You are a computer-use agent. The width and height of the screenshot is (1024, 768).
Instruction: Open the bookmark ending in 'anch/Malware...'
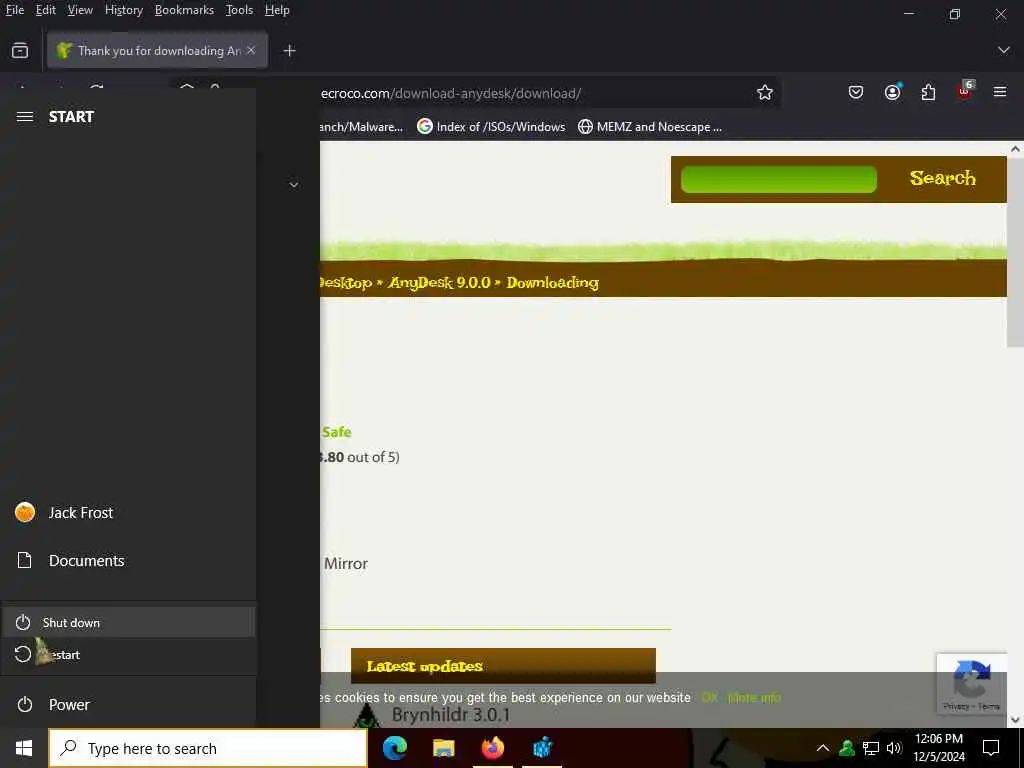click(361, 127)
